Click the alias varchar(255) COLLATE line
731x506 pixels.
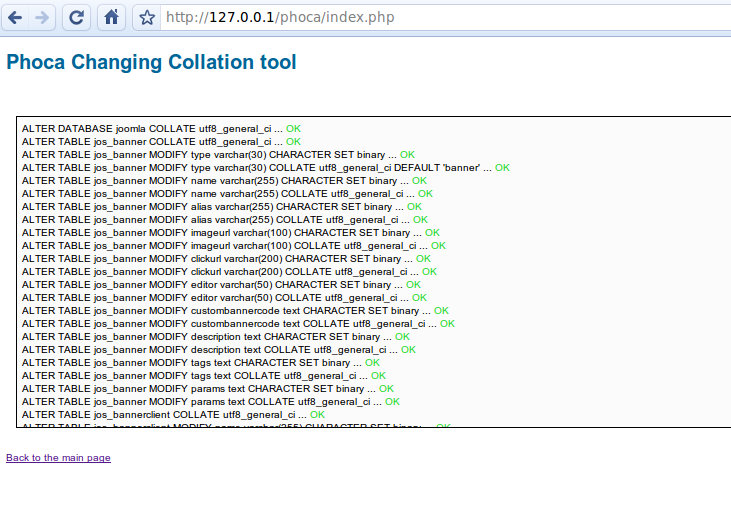(x=225, y=220)
